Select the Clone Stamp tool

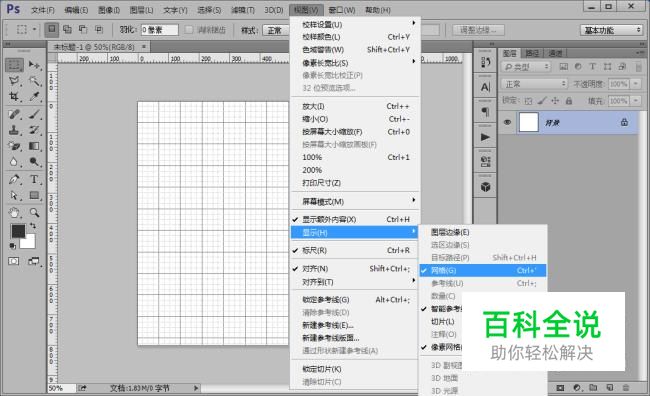pyautogui.click(x=14, y=130)
